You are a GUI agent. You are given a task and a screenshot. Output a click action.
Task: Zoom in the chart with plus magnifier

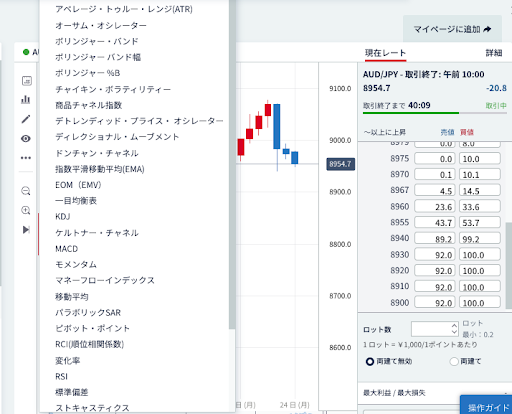[26, 210]
